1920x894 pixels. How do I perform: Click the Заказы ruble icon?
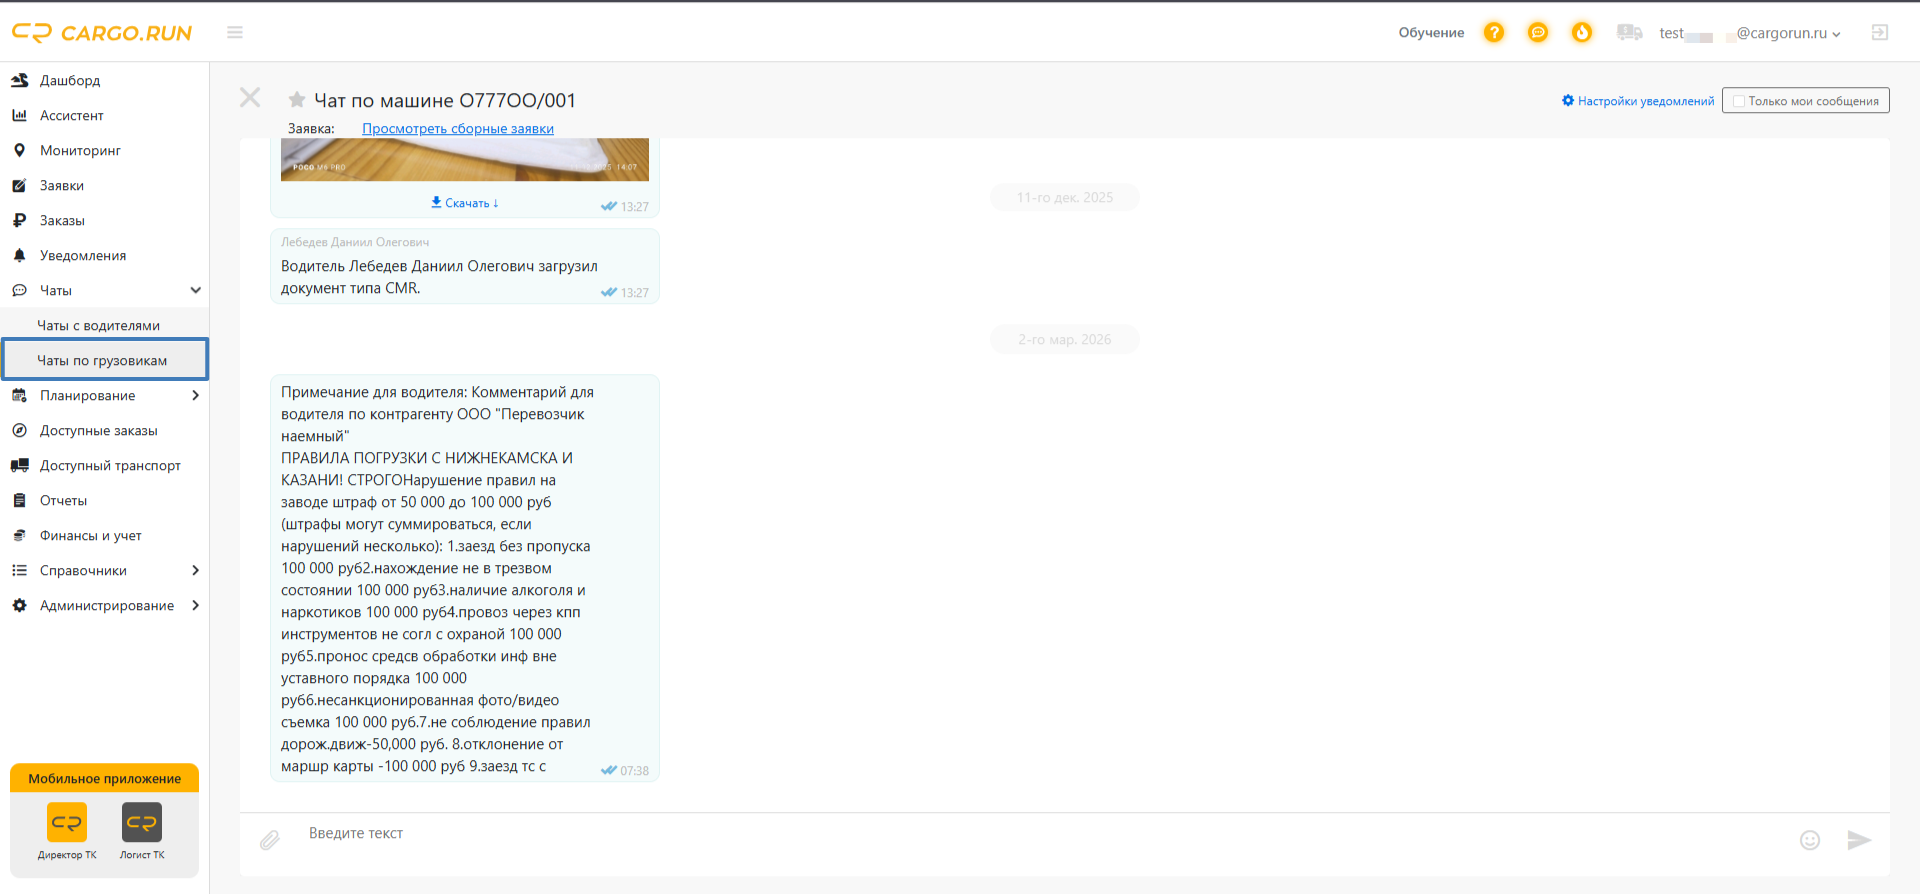click(x=19, y=220)
